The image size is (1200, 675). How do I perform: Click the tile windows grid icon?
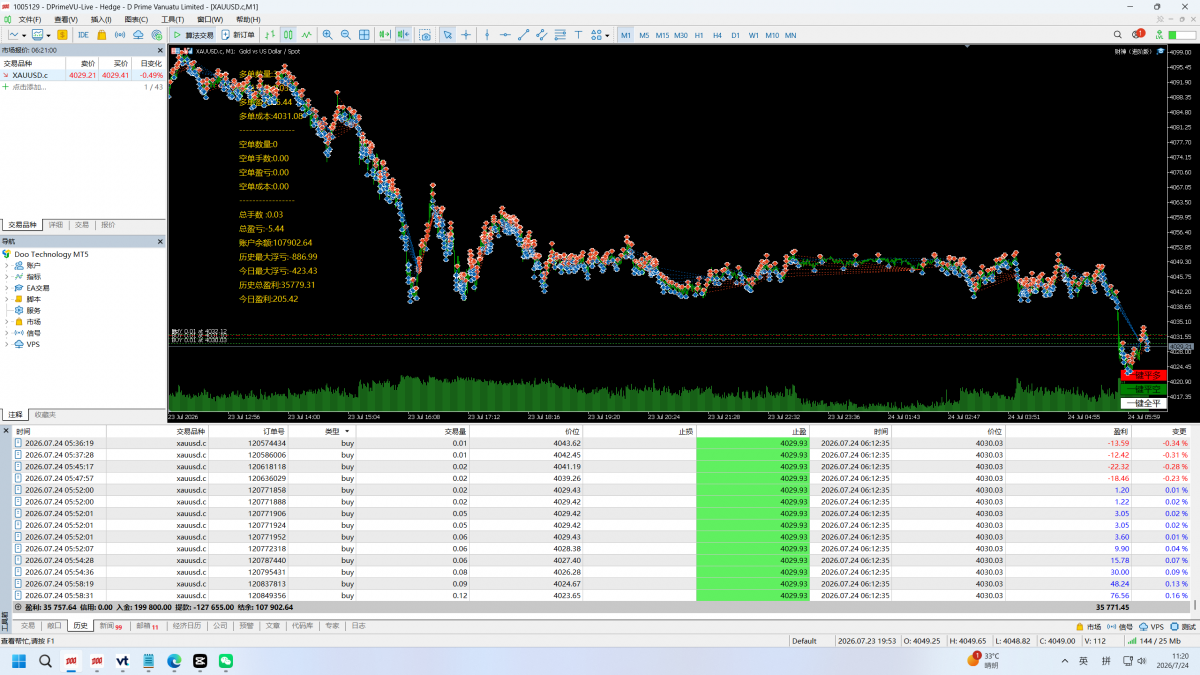364,35
